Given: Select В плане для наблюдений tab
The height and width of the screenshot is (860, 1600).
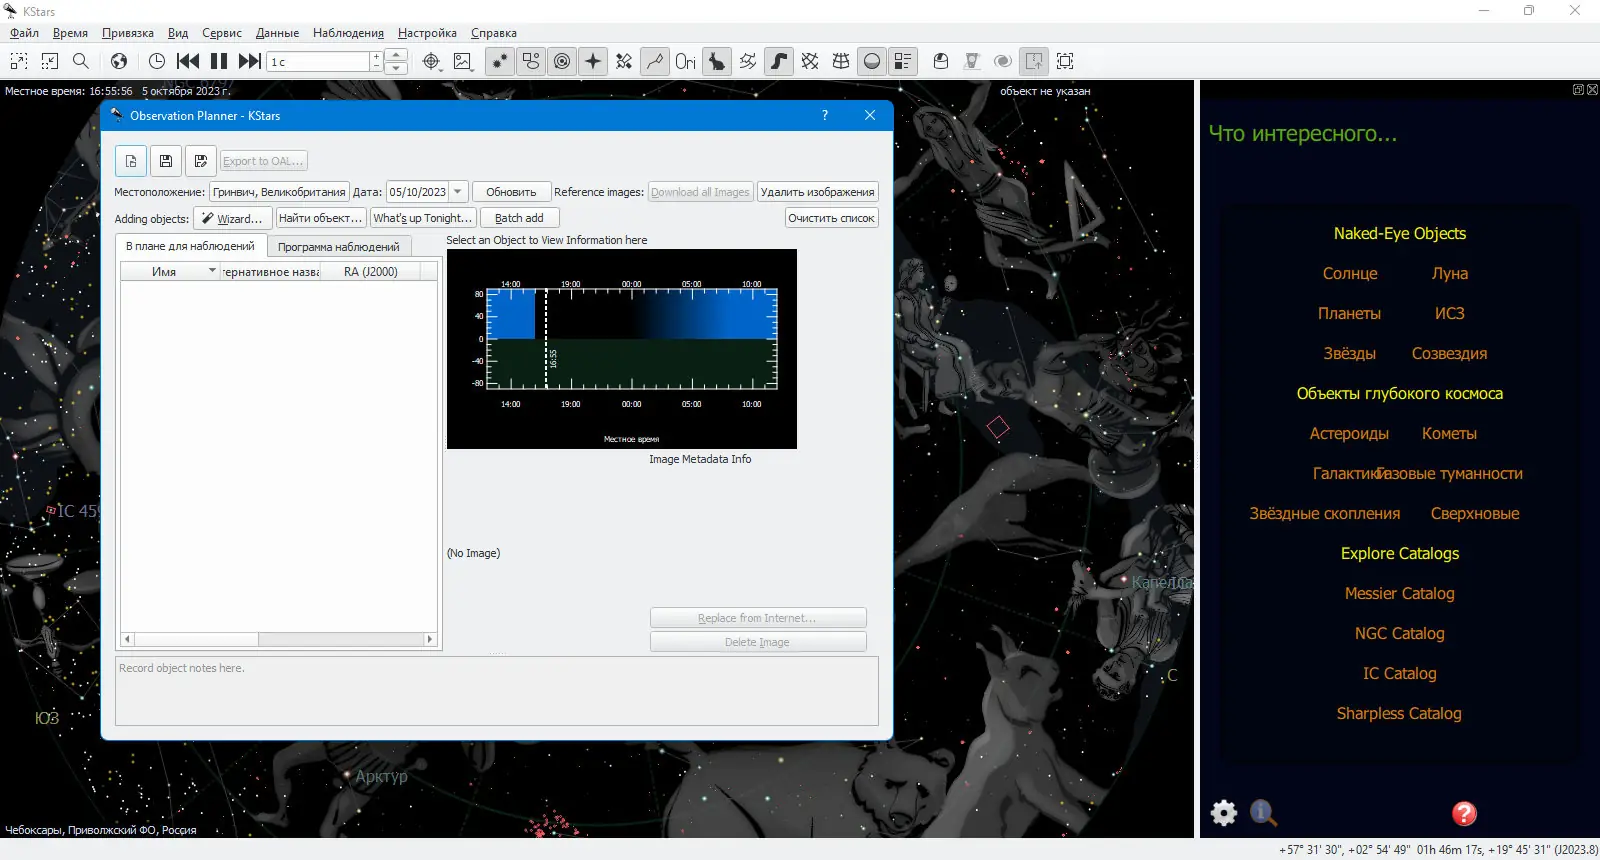Looking at the screenshot, I should point(190,246).
